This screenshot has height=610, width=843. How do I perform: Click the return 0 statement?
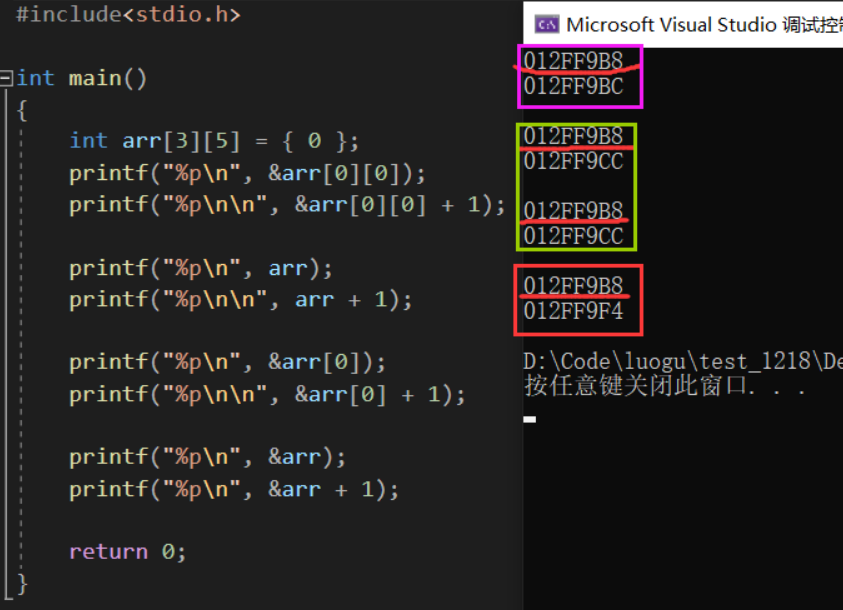pyautogui.click(x=128, y=551)
